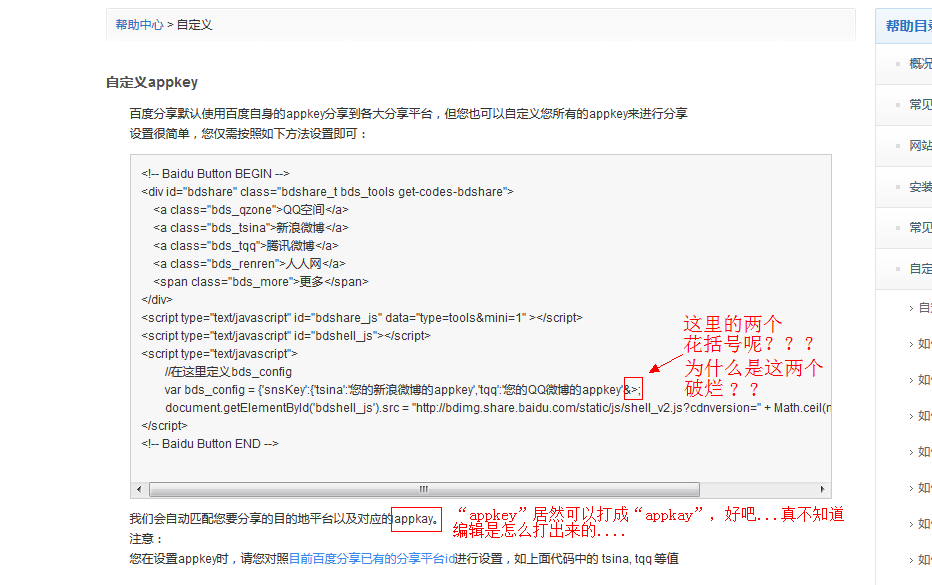This screenshot has height=585, width=932.
Task: Click the 自定义 breadcrumb text
Action: coord(194,25)
